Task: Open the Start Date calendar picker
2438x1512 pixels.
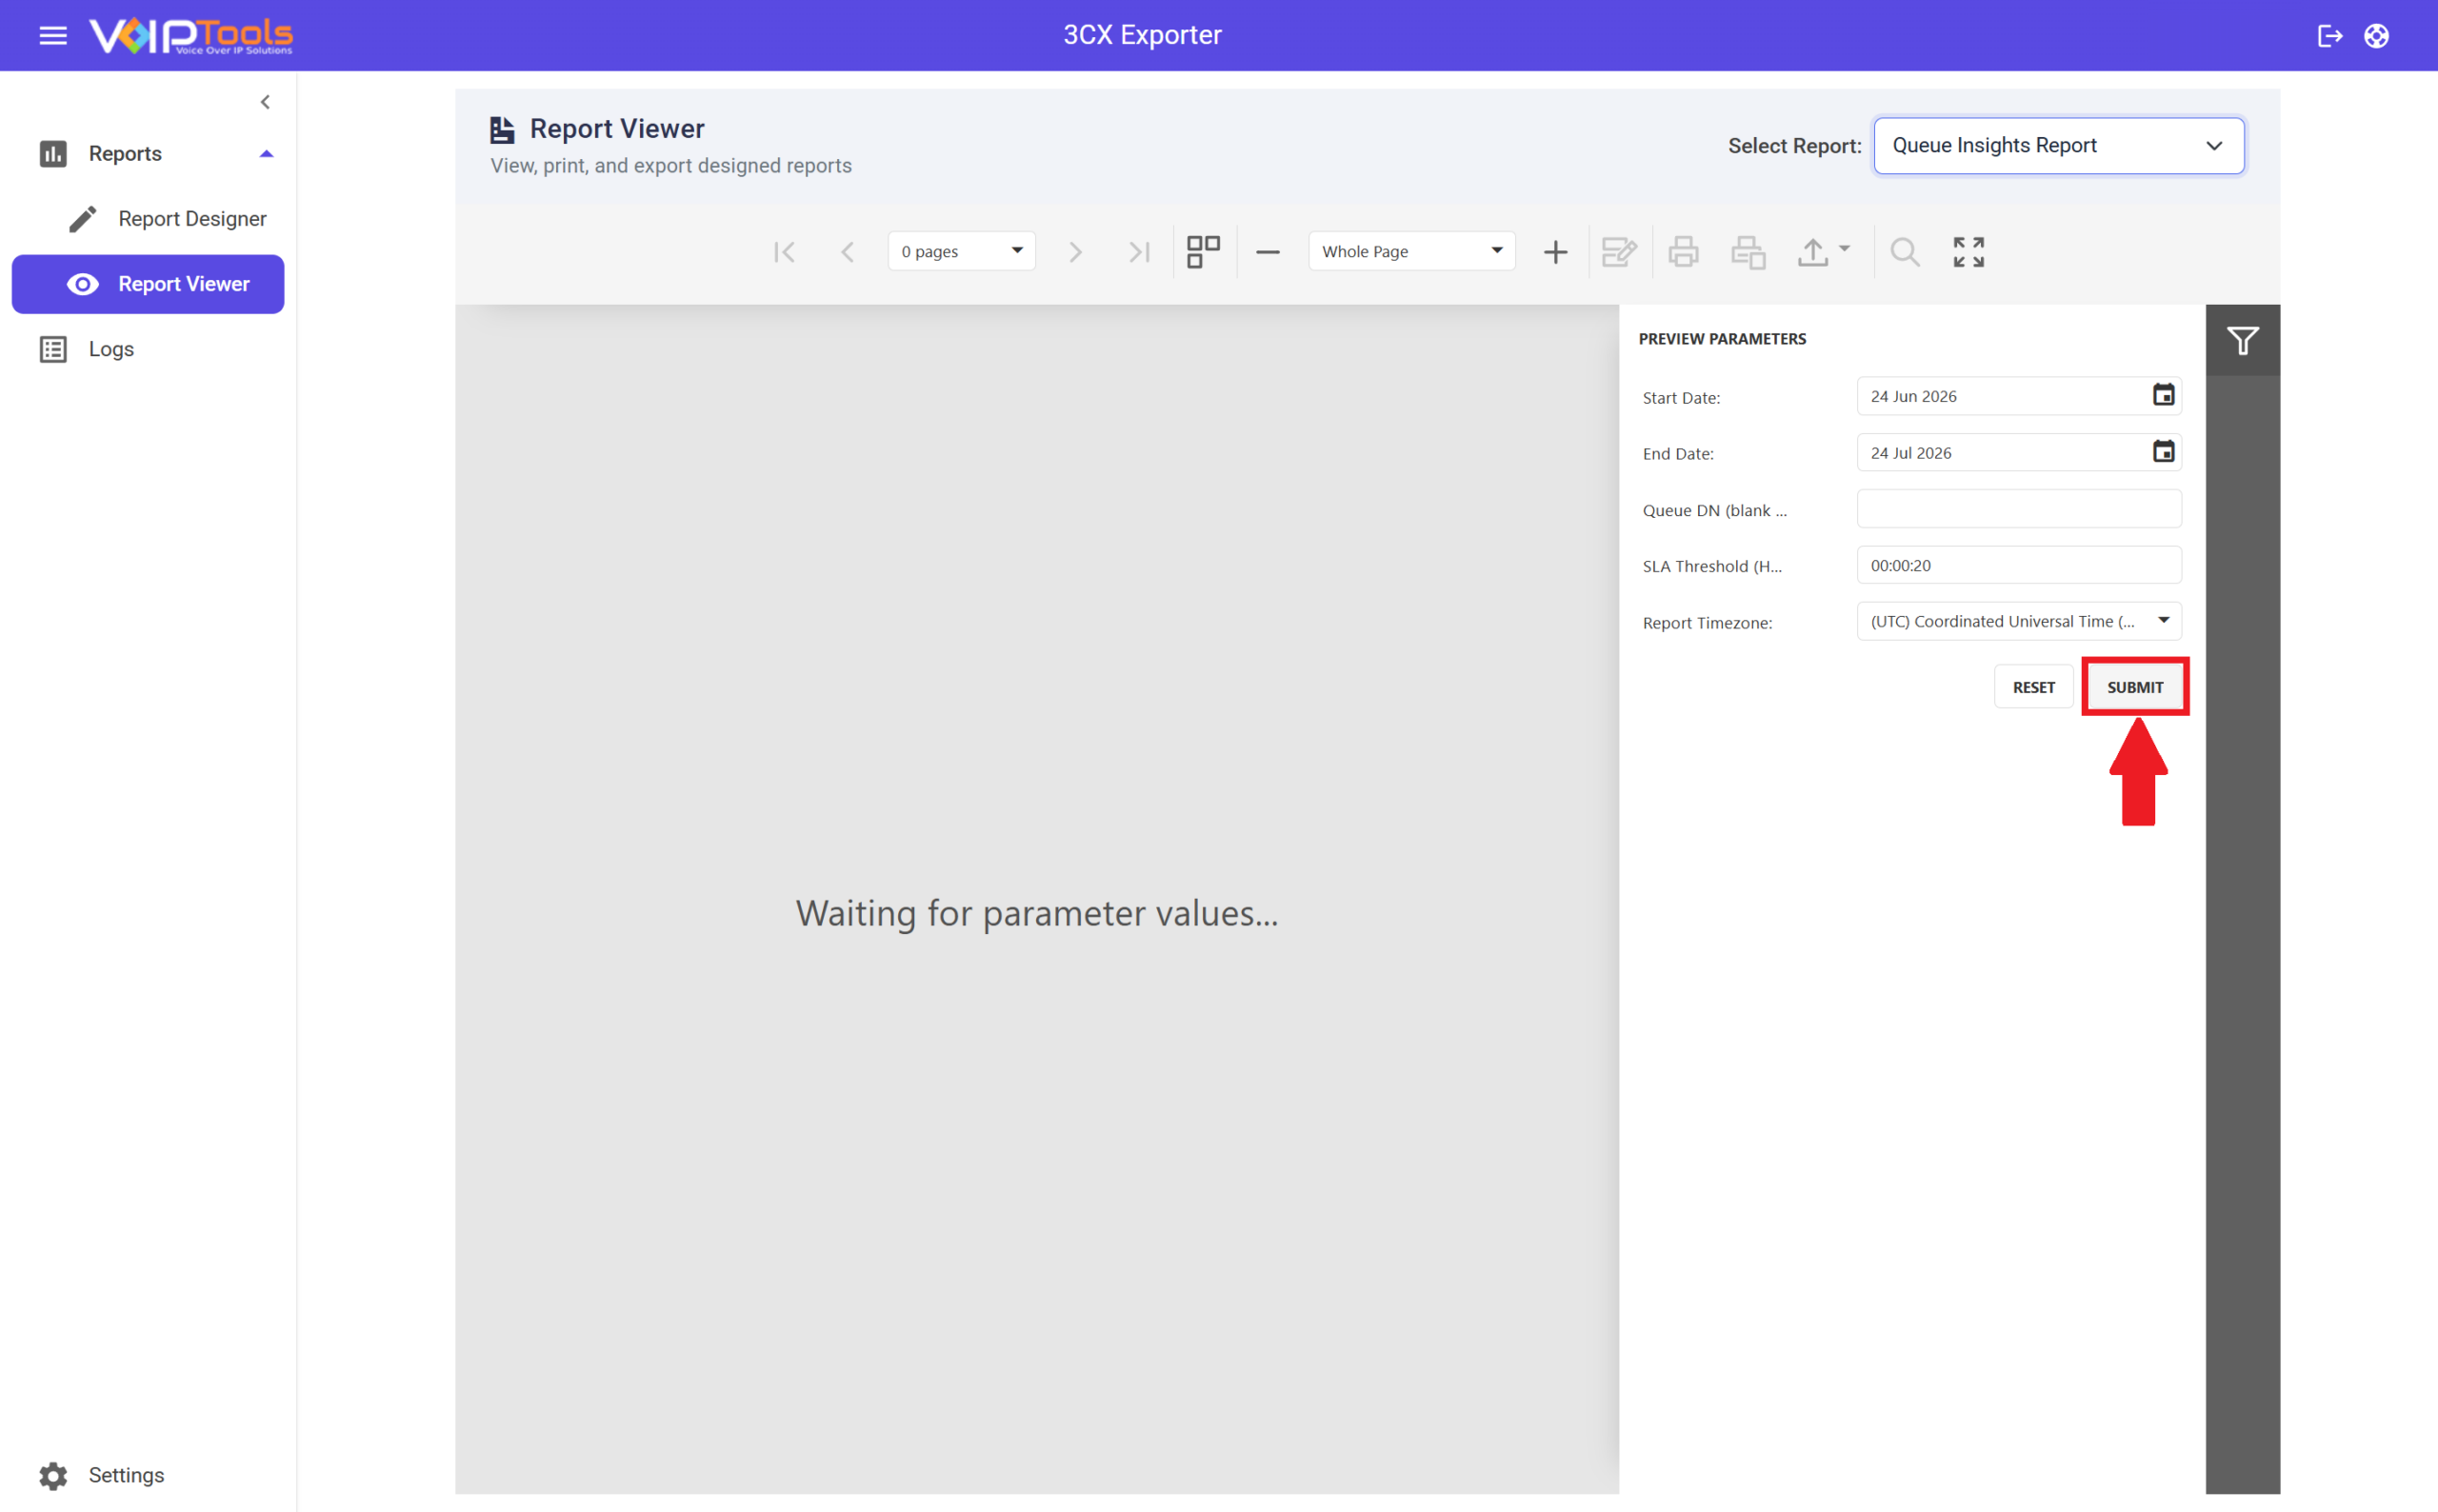Action: coord(2162,396)
